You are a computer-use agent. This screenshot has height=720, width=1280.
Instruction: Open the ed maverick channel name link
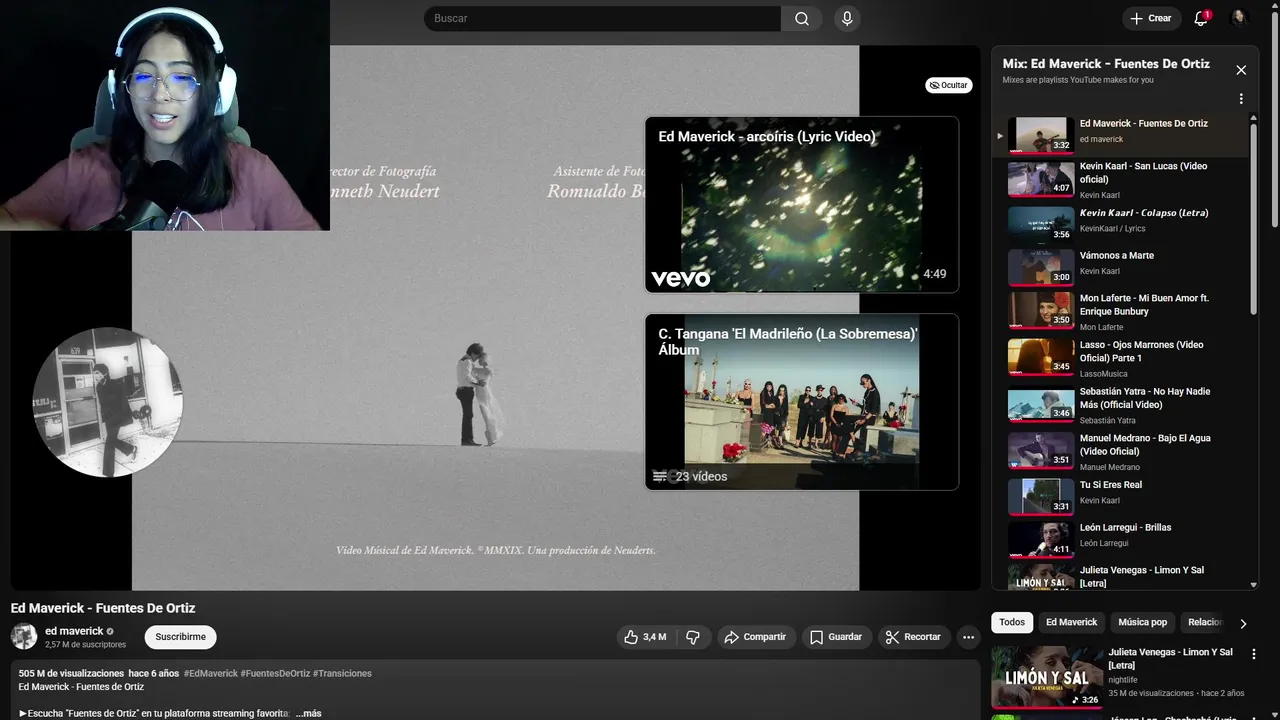click(x=74, y=631)
